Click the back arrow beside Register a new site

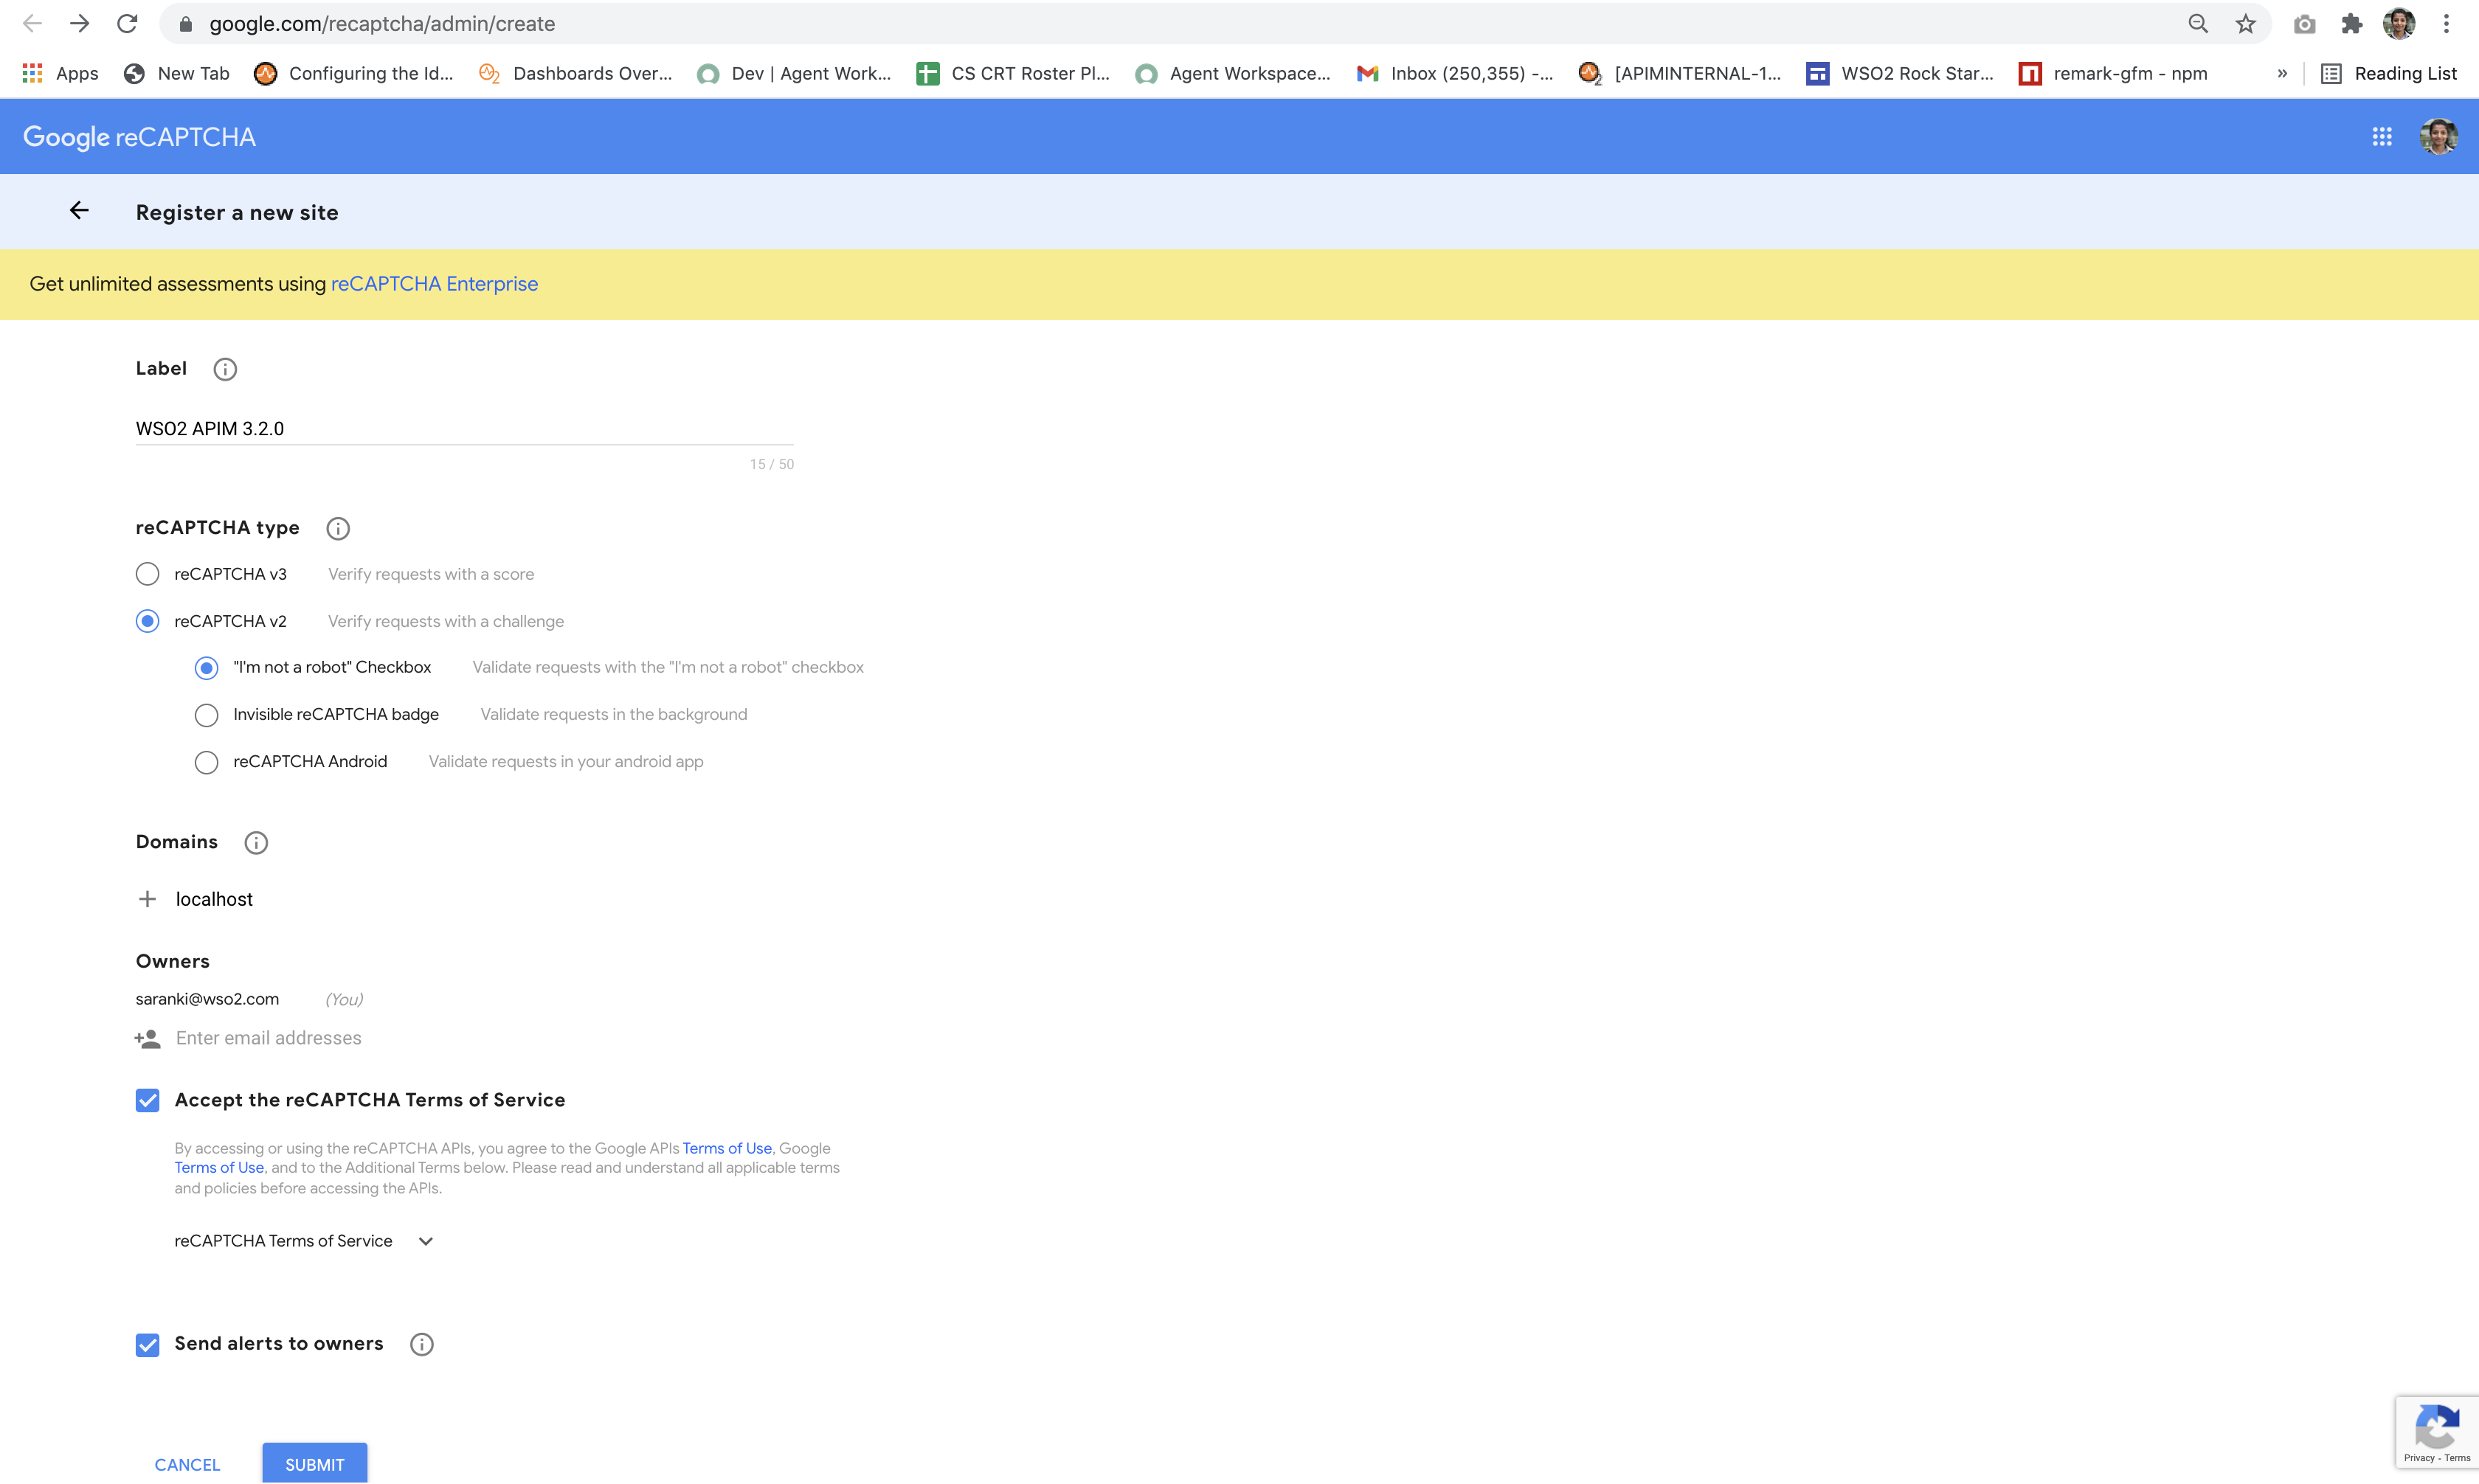[79, 211]
